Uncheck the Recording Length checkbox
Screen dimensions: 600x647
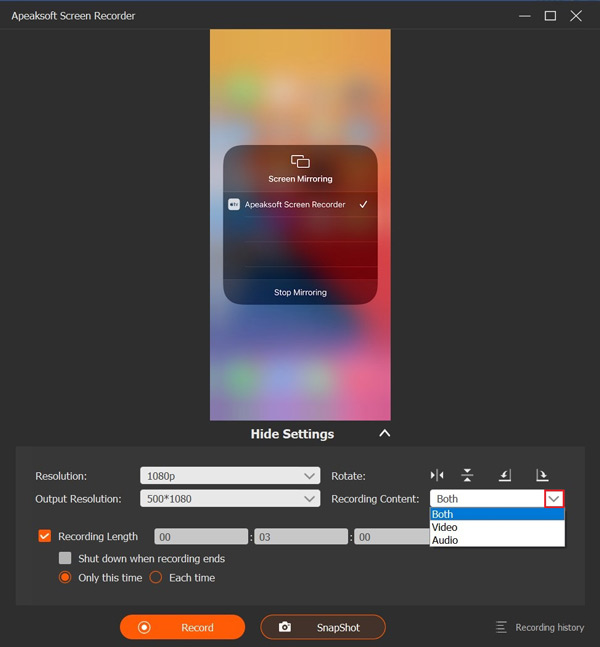click(45, 536)
